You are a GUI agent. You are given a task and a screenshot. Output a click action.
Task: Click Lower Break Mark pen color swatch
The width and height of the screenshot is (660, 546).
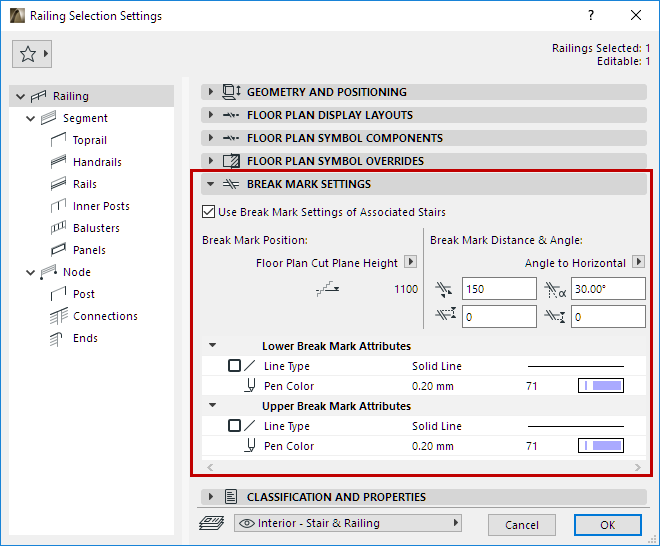pos(601,385)
